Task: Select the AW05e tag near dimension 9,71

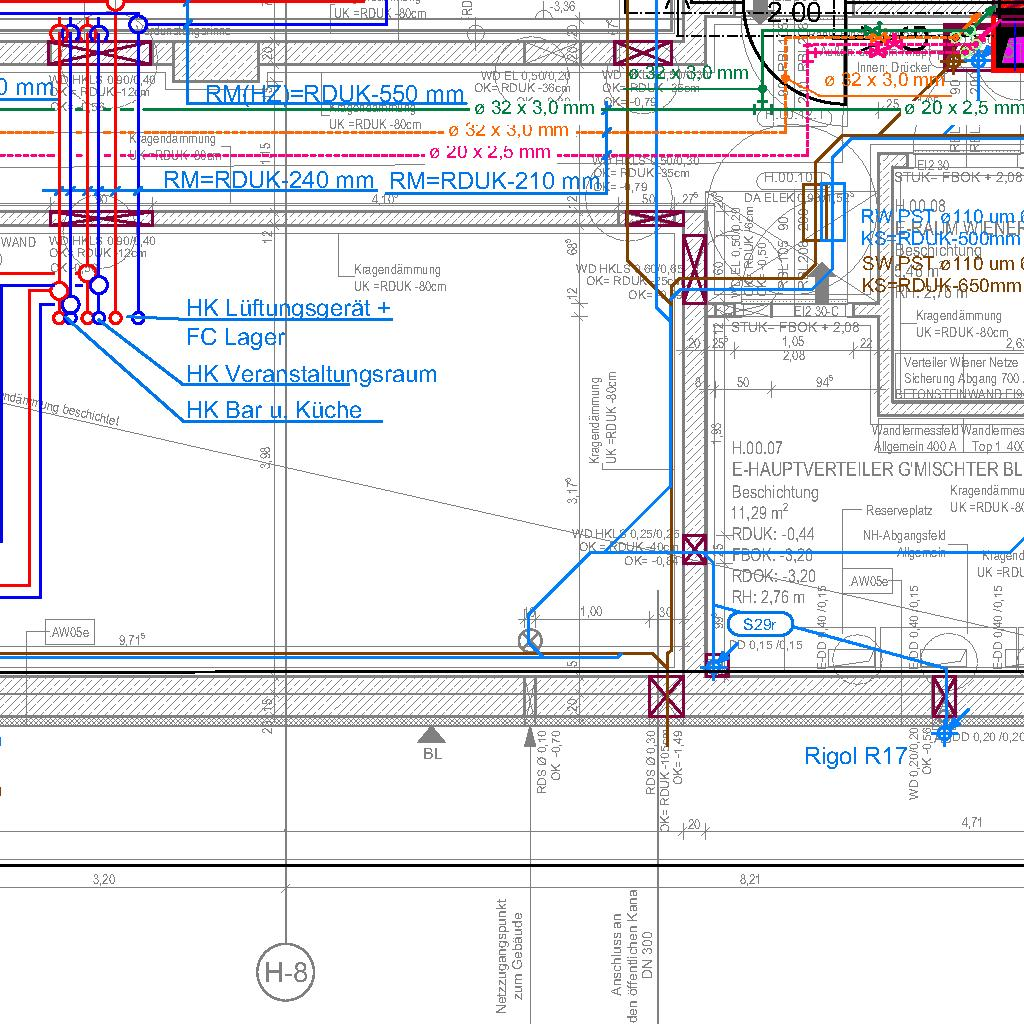Action: pyautogui.click(x=70, y=632)
